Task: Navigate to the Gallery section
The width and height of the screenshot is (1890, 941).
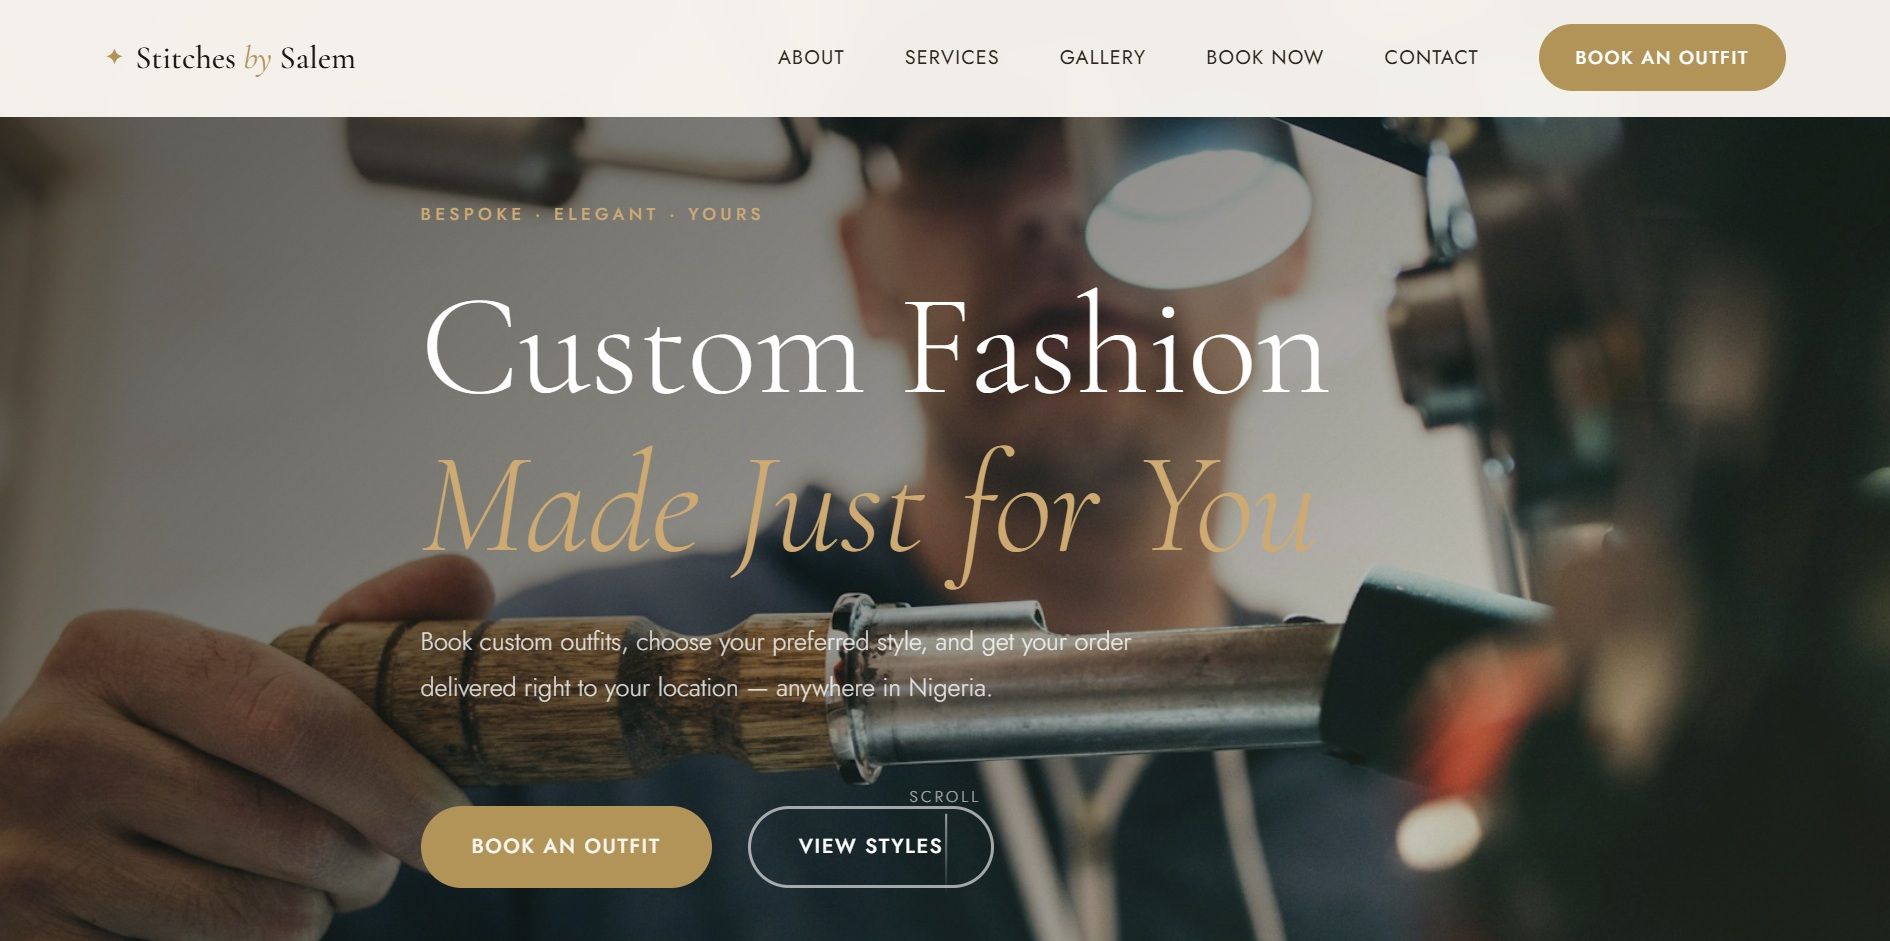Action: pos(1103,58)
